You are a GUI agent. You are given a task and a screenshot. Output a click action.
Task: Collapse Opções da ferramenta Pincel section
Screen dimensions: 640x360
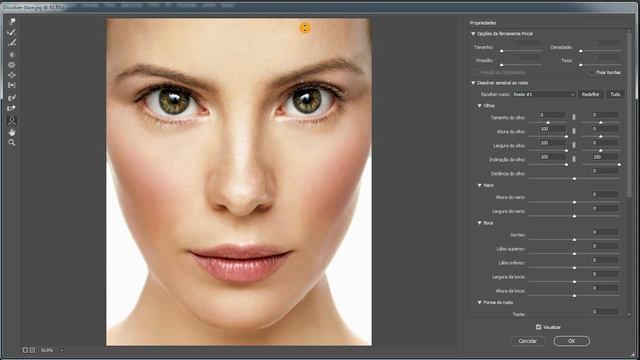click(473, 34)
